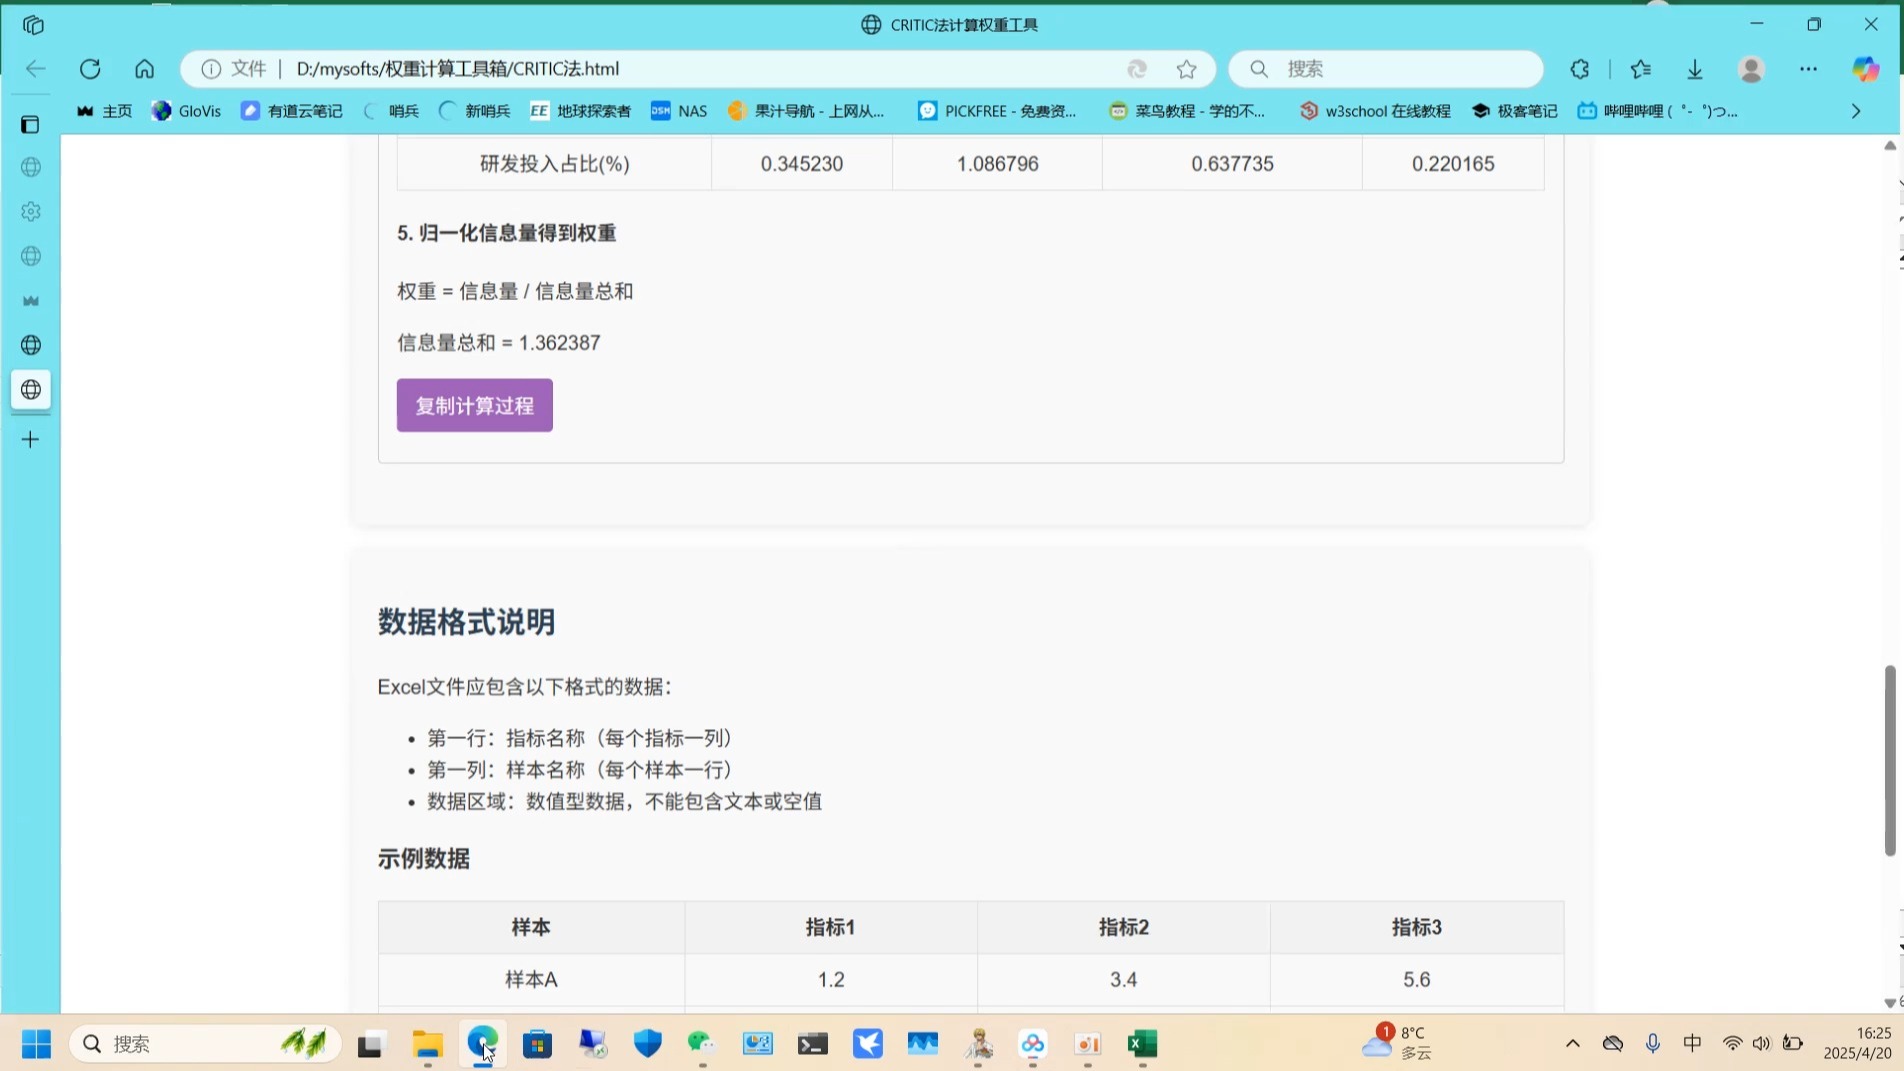Open the 菜鸟教程 bookmark
The height and width of the screenshot is (1071, 1904).
pyautogui.click(x=1187, y=111)
